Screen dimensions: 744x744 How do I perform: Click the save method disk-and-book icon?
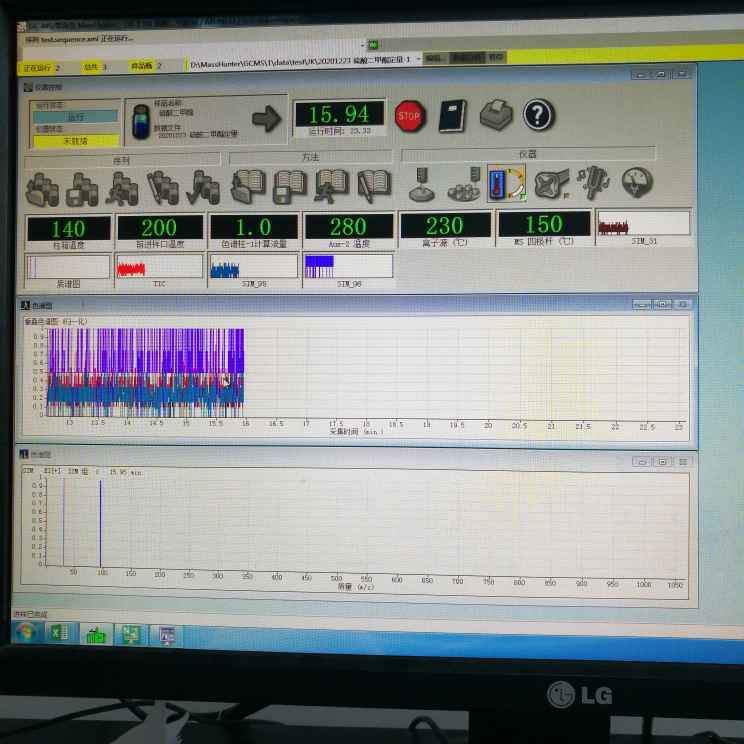(x=289, y=185)
